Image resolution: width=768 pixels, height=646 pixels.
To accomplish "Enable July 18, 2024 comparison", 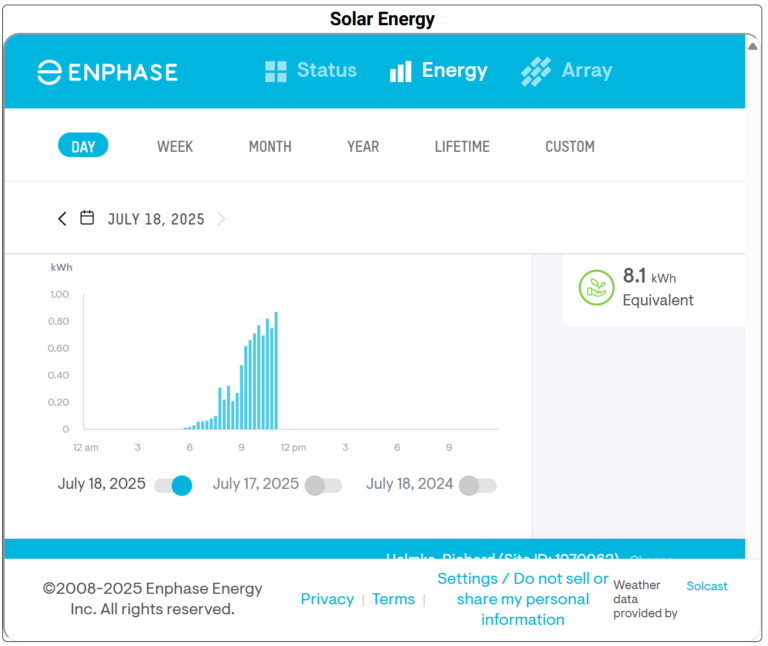I will point(478,485).
